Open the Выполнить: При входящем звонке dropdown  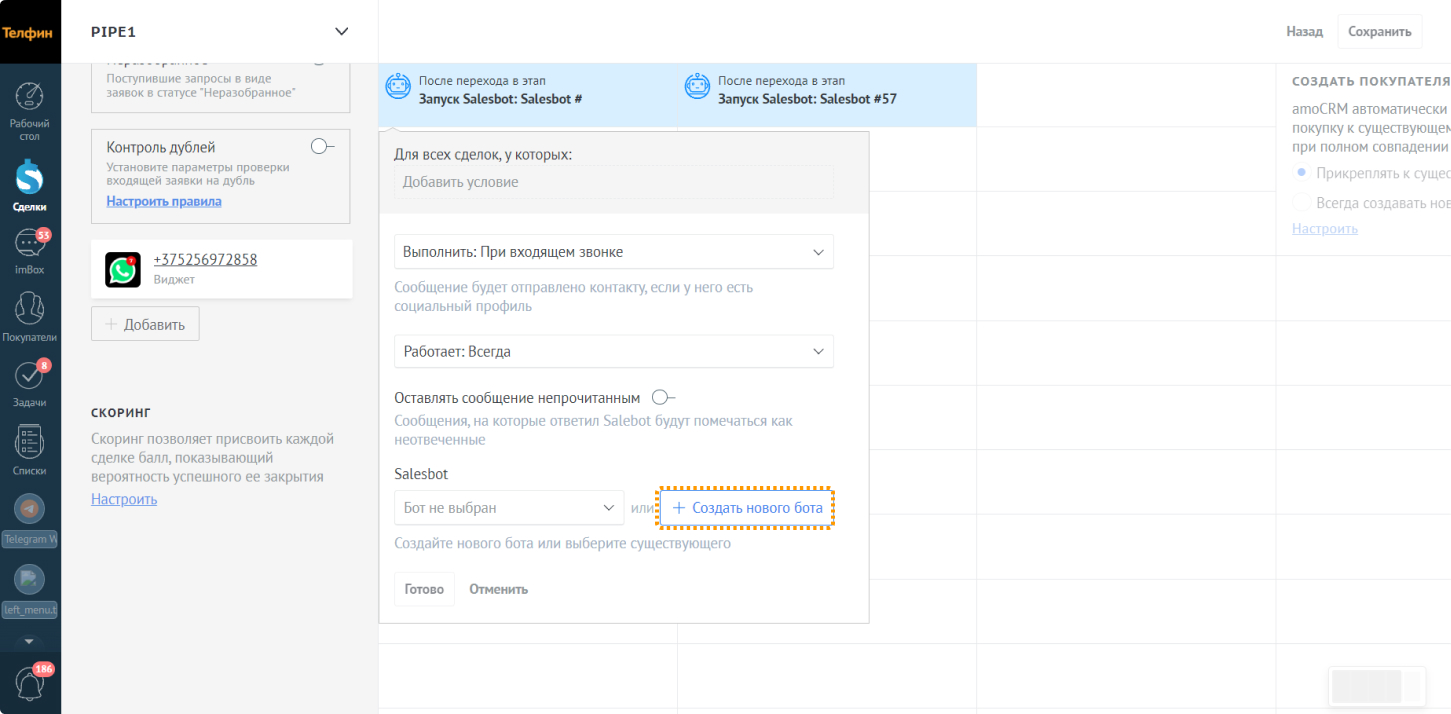pyautogui.click(x=613, y=252)
